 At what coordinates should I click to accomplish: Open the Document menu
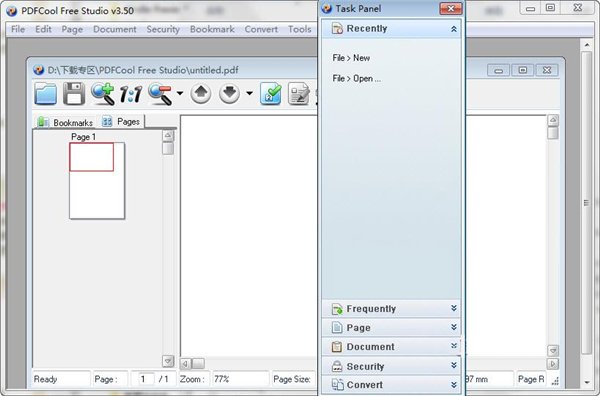[114, 29]
